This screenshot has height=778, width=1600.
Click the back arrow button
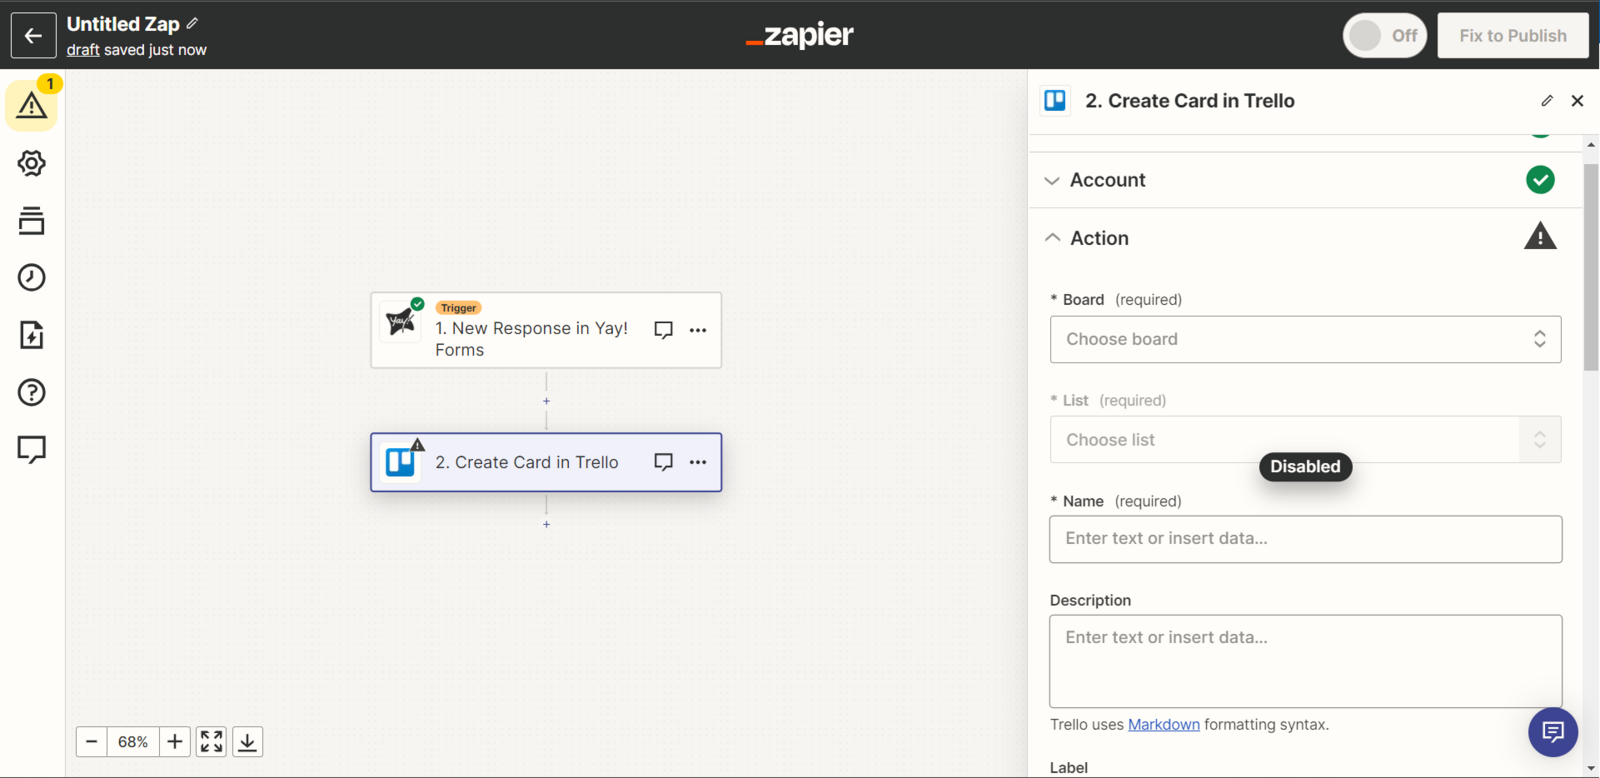pos(33,36)
